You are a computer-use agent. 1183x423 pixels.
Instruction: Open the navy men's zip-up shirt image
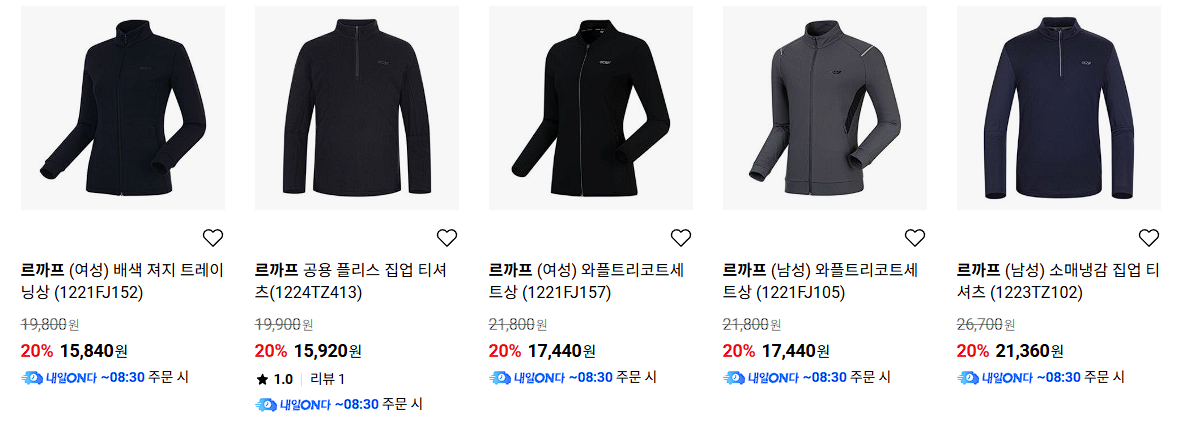click(x=1059, y=108)
